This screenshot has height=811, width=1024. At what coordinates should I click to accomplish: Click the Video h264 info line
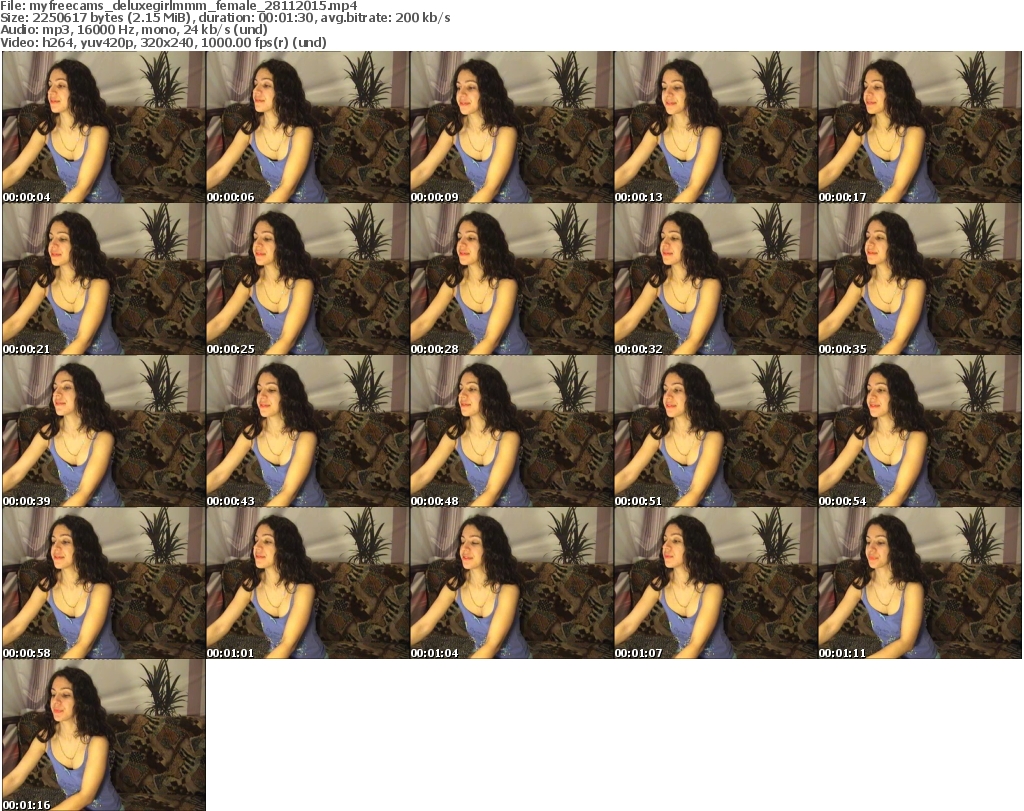pos(163,42)
